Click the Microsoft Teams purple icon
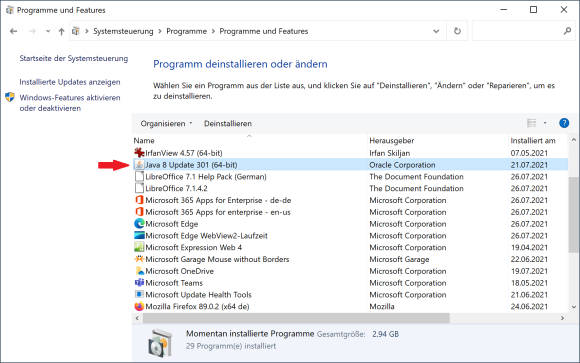580x363 pixels. click(x=139, y=283)
